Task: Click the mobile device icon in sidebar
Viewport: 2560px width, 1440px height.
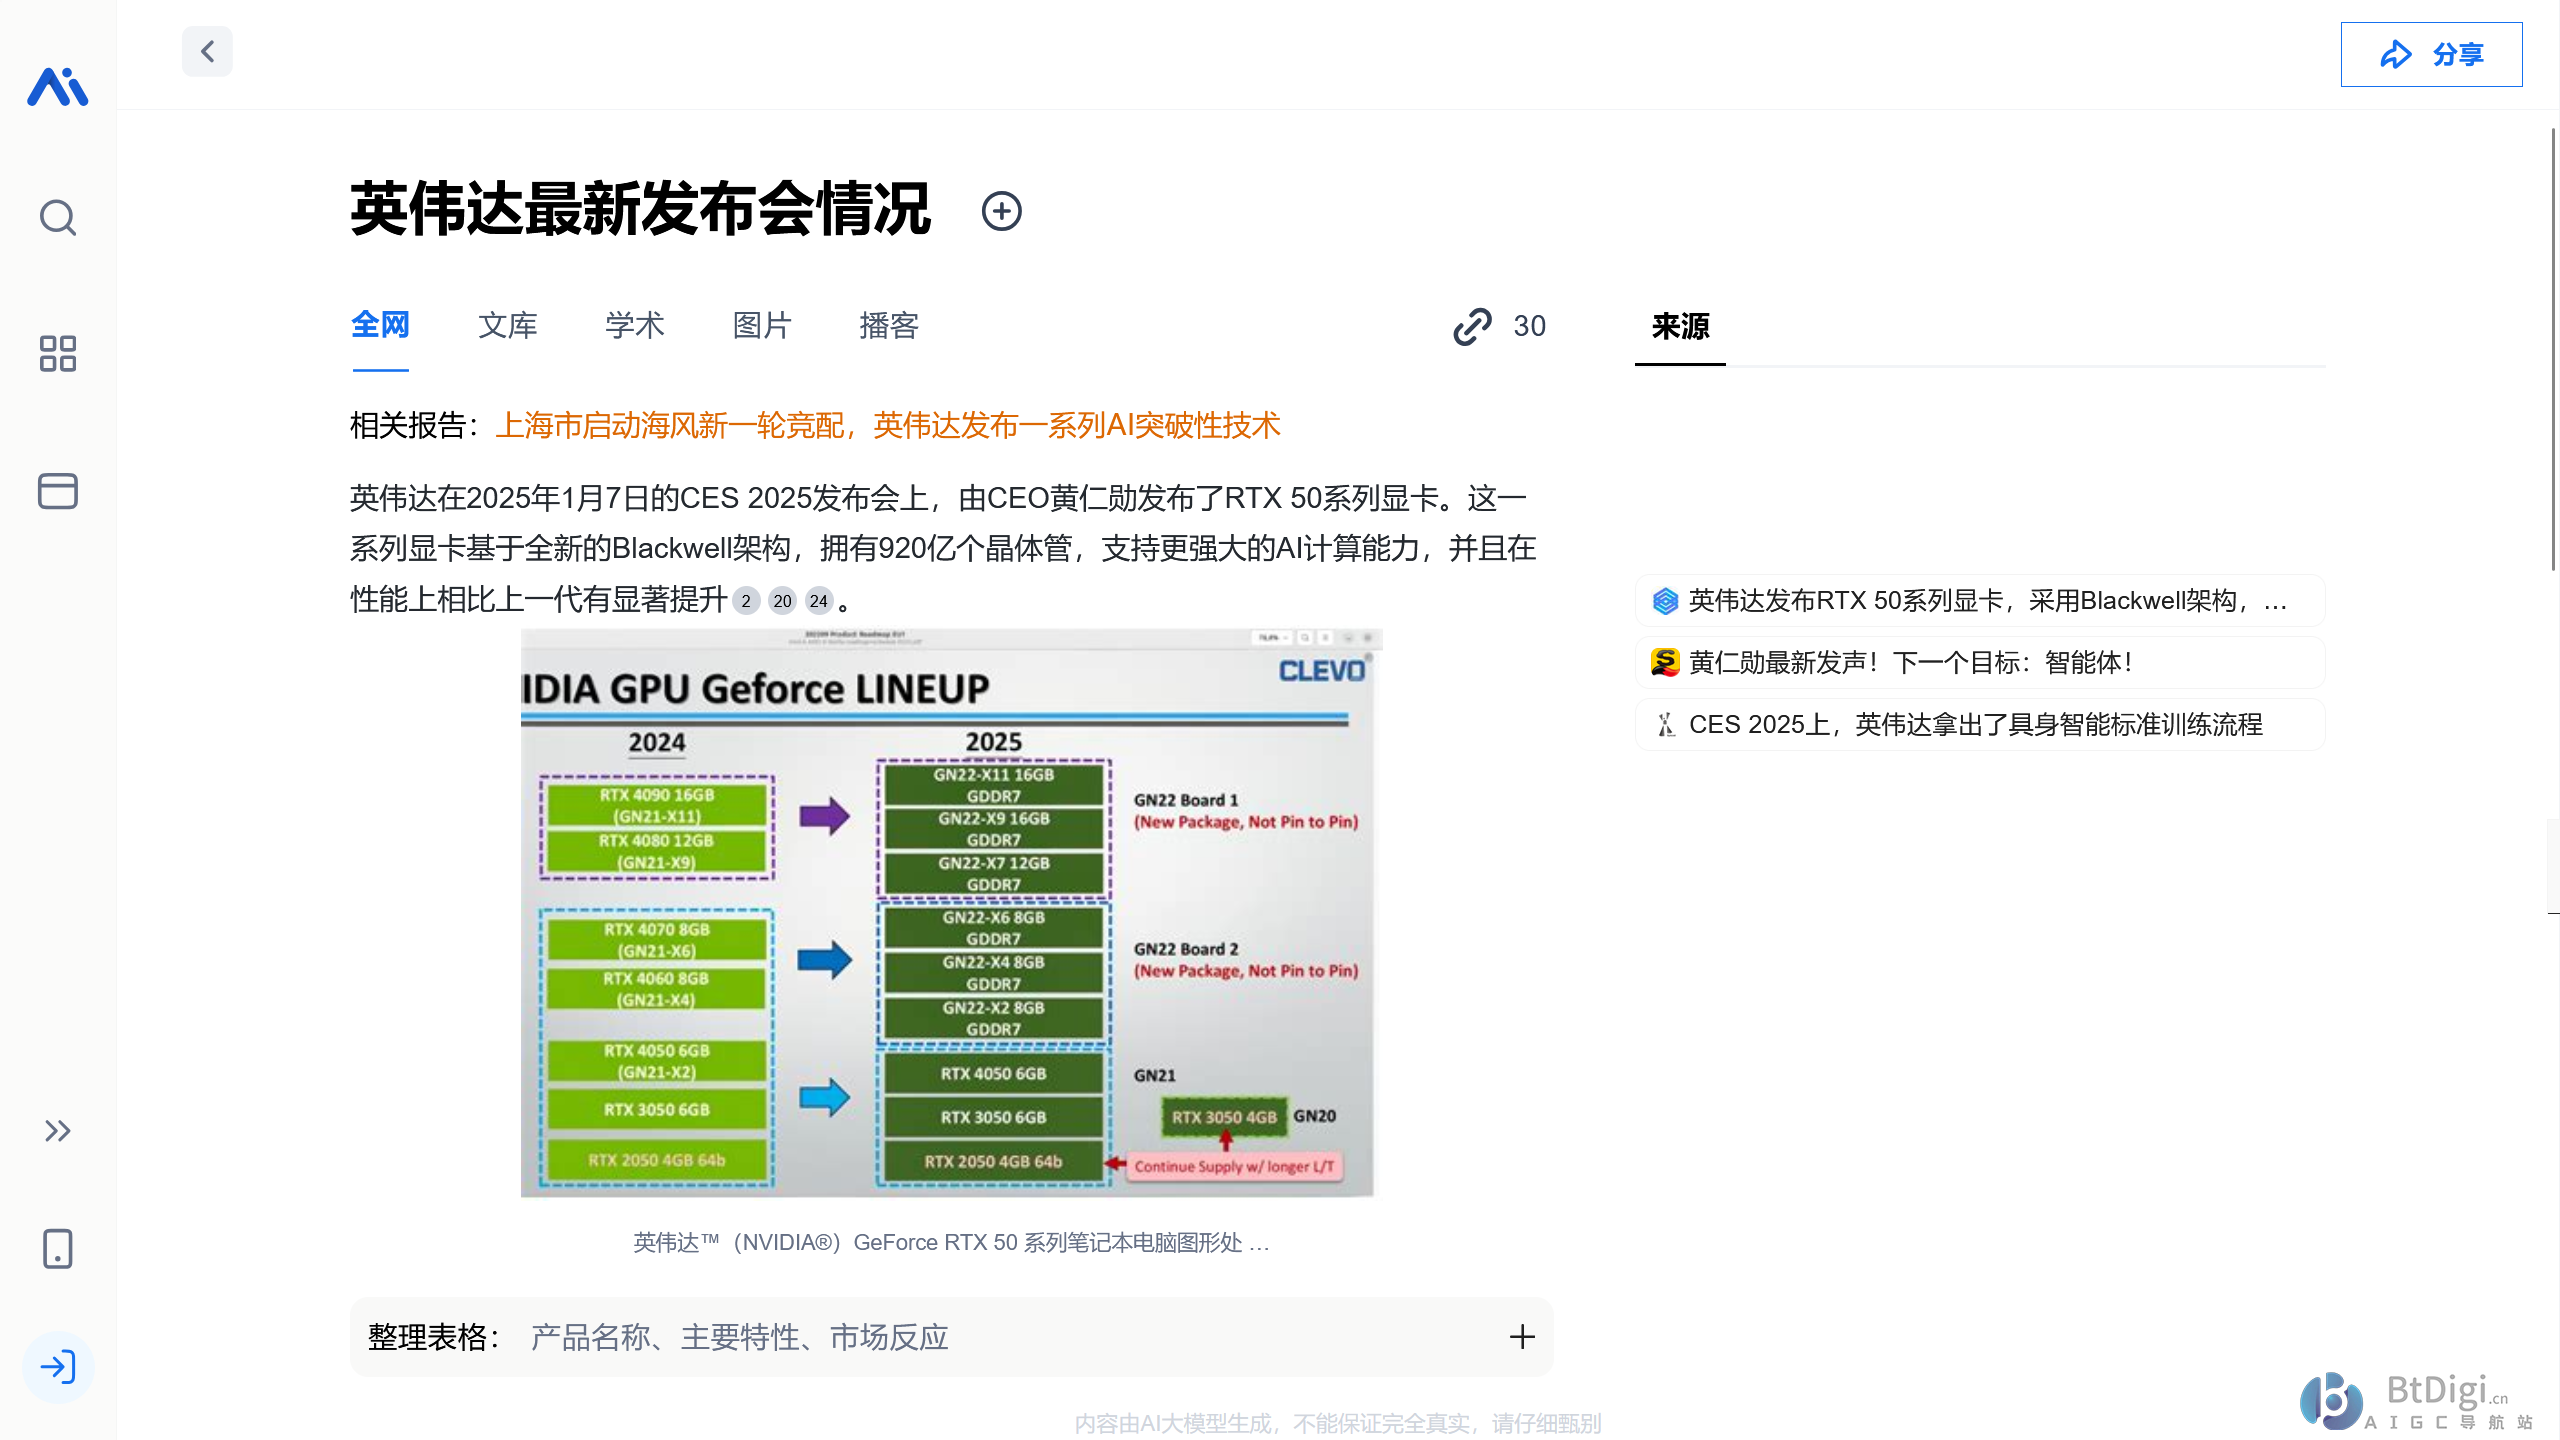Action: (58, 1249)
